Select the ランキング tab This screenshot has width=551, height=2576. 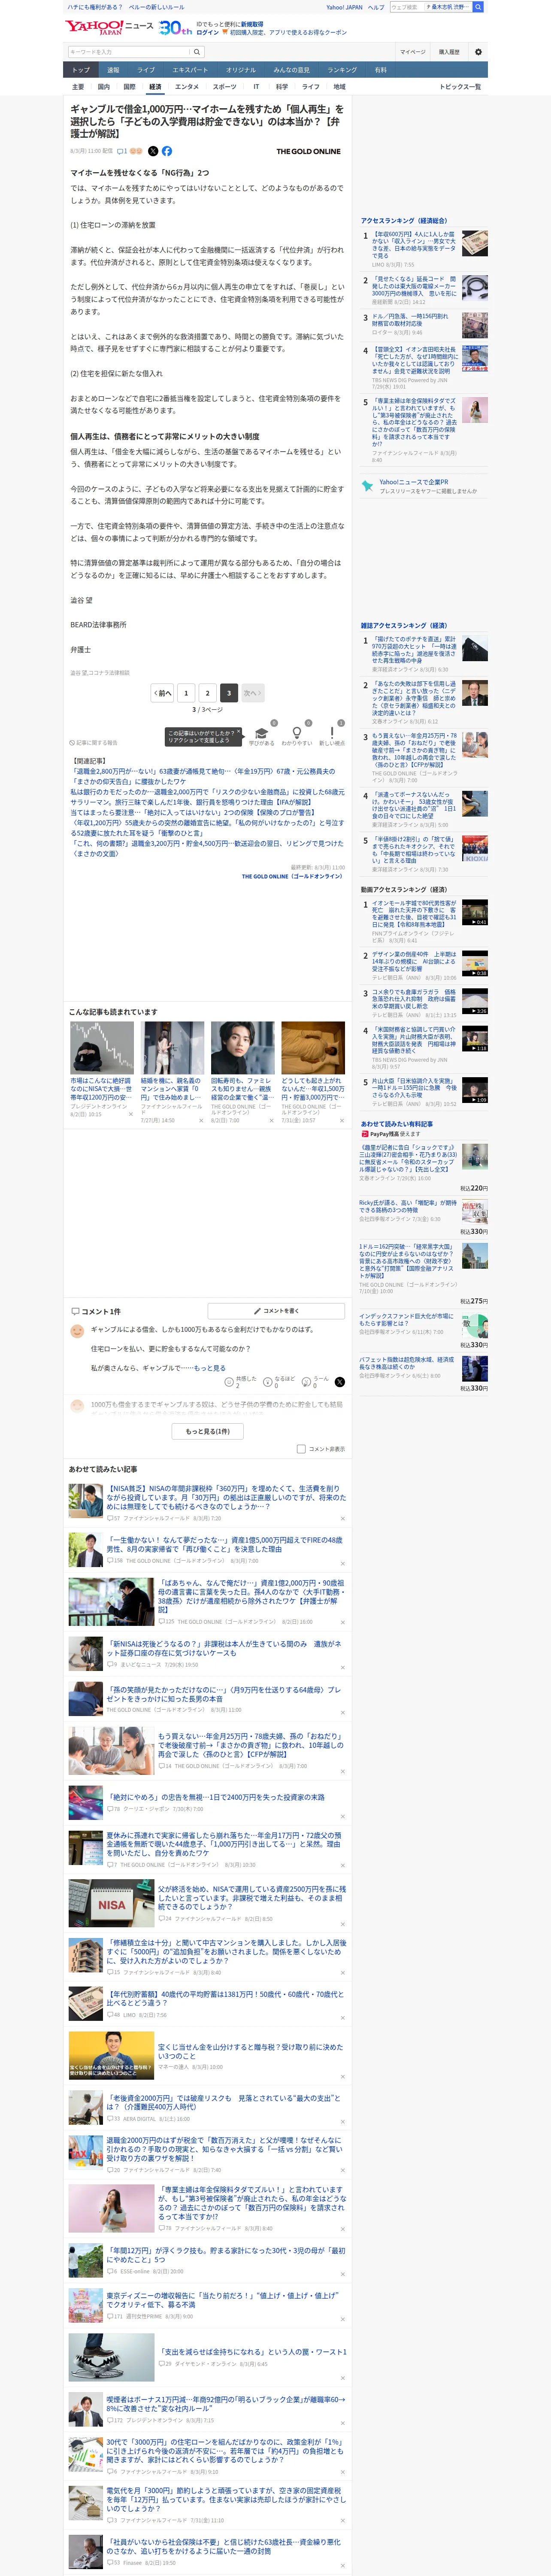pyautogui.click(x=342, y=70)
